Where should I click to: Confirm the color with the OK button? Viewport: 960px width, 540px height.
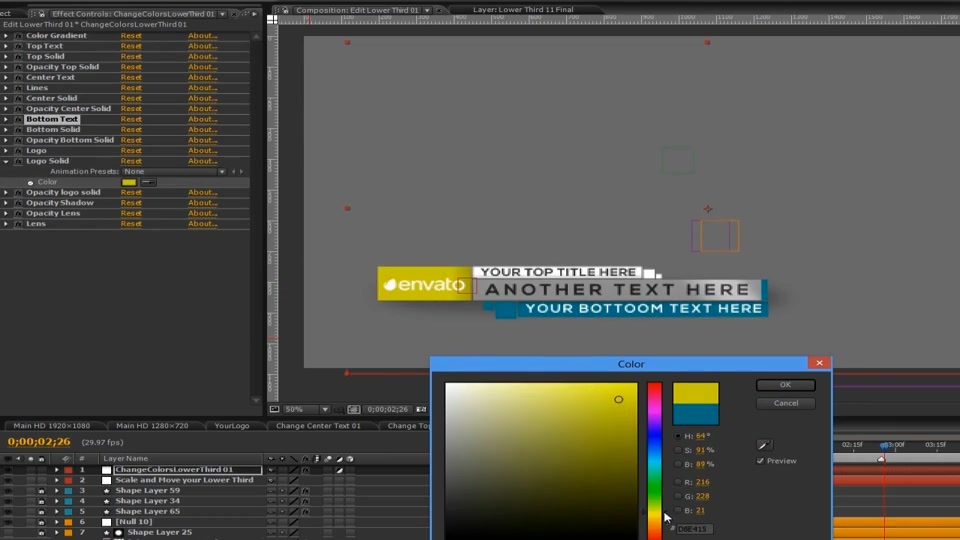(786, 385)
